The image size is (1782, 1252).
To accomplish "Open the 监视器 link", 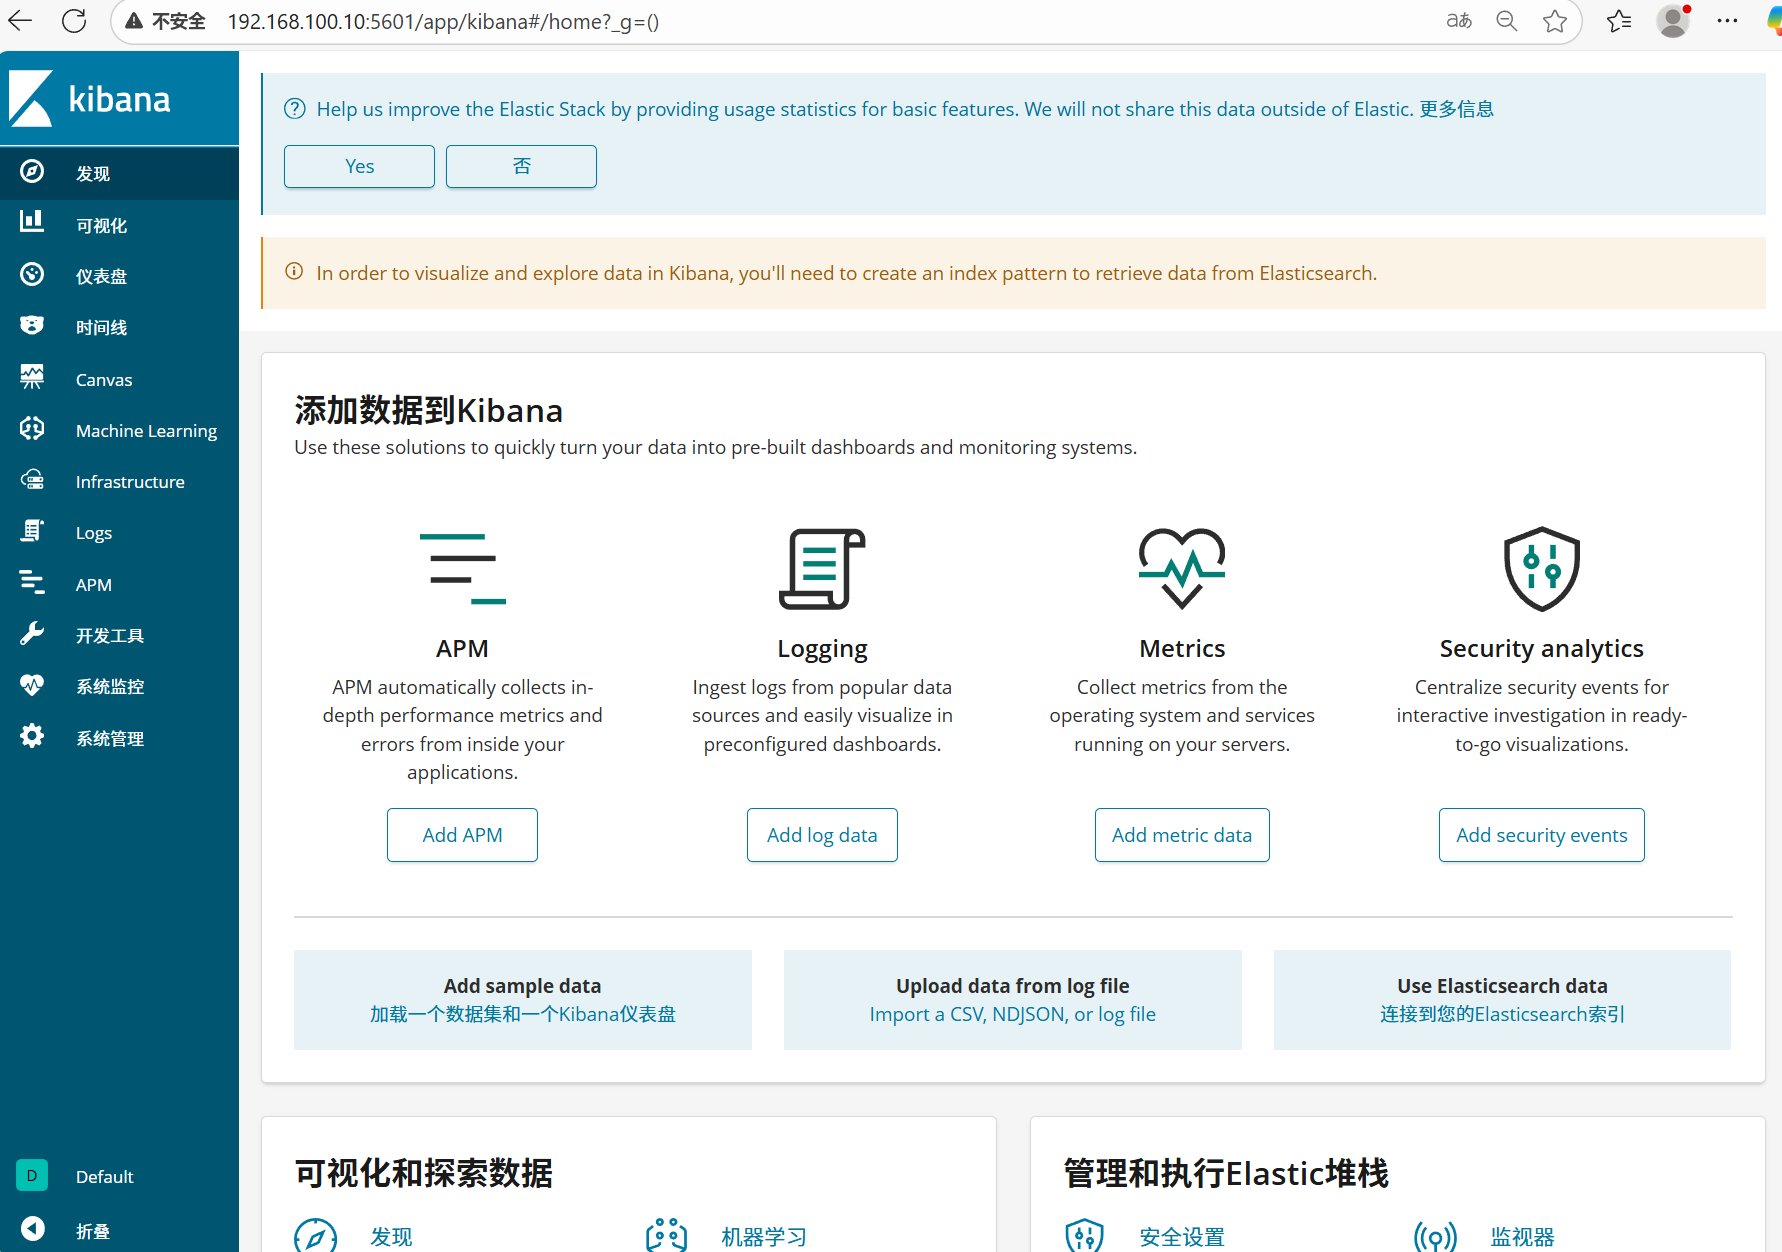I will (1522, 1237).
